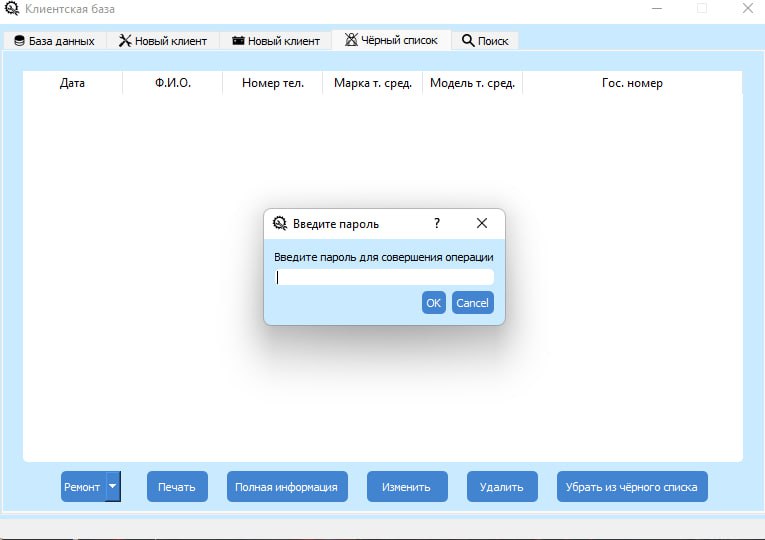Open the База данных tab
Viewport: 765px width, 540px height.
coord(55,40)
